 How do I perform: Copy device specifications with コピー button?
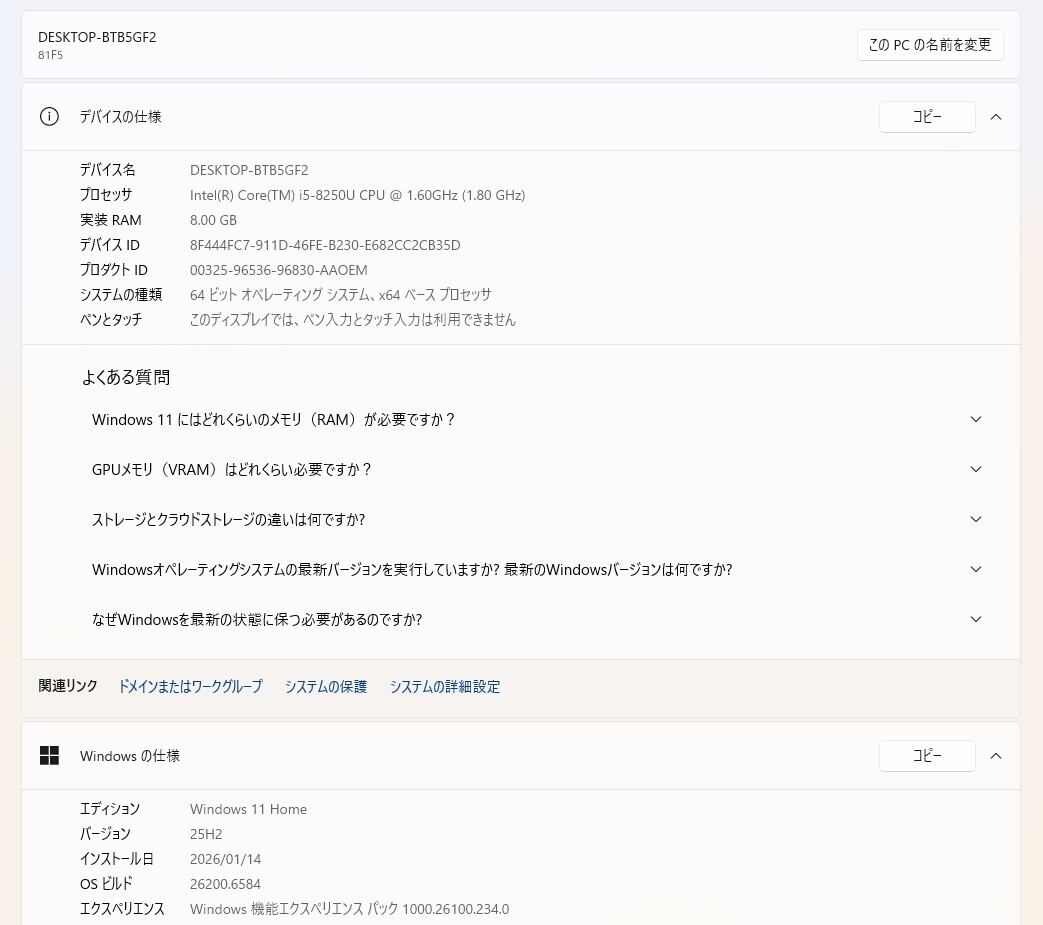927,116
